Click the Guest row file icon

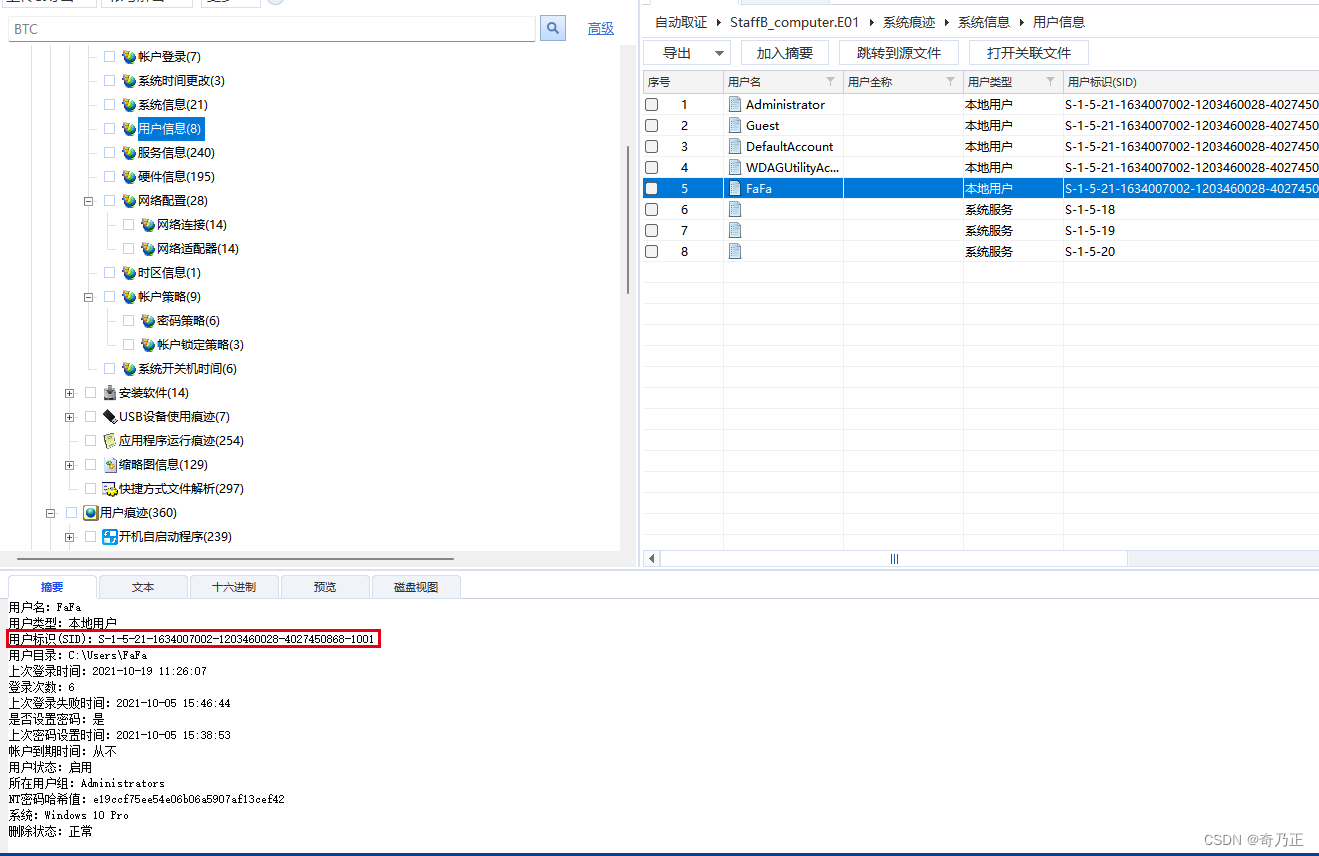pos(735,125)
